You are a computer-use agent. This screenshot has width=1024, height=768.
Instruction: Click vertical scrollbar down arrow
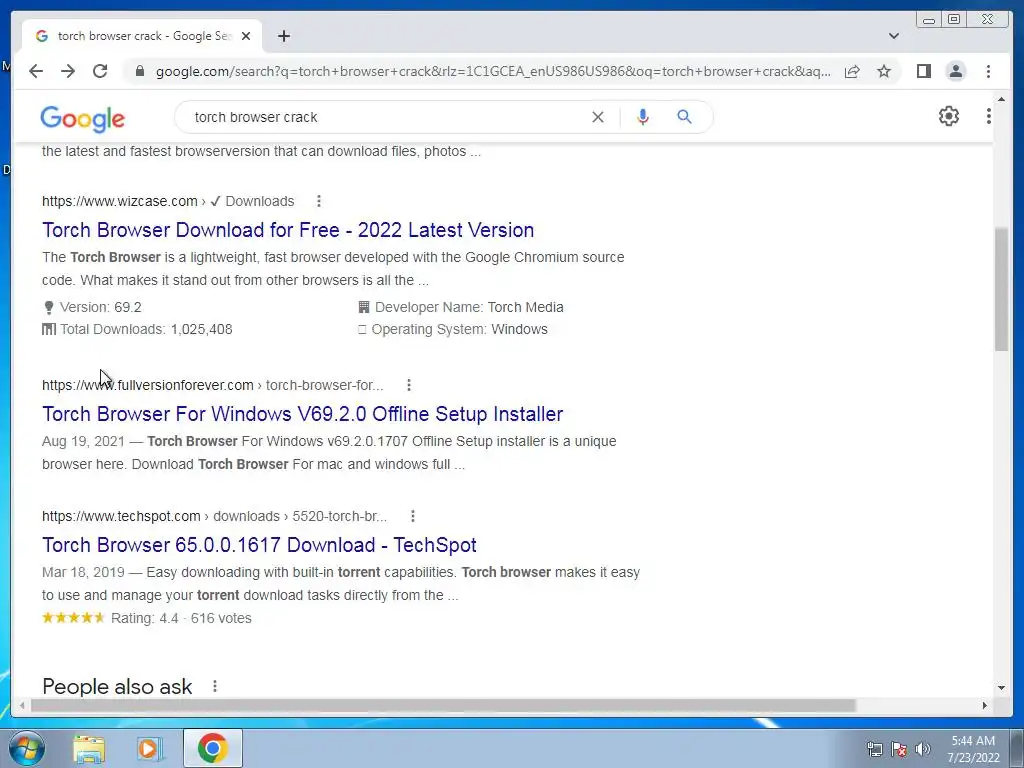pos(1001,688)
